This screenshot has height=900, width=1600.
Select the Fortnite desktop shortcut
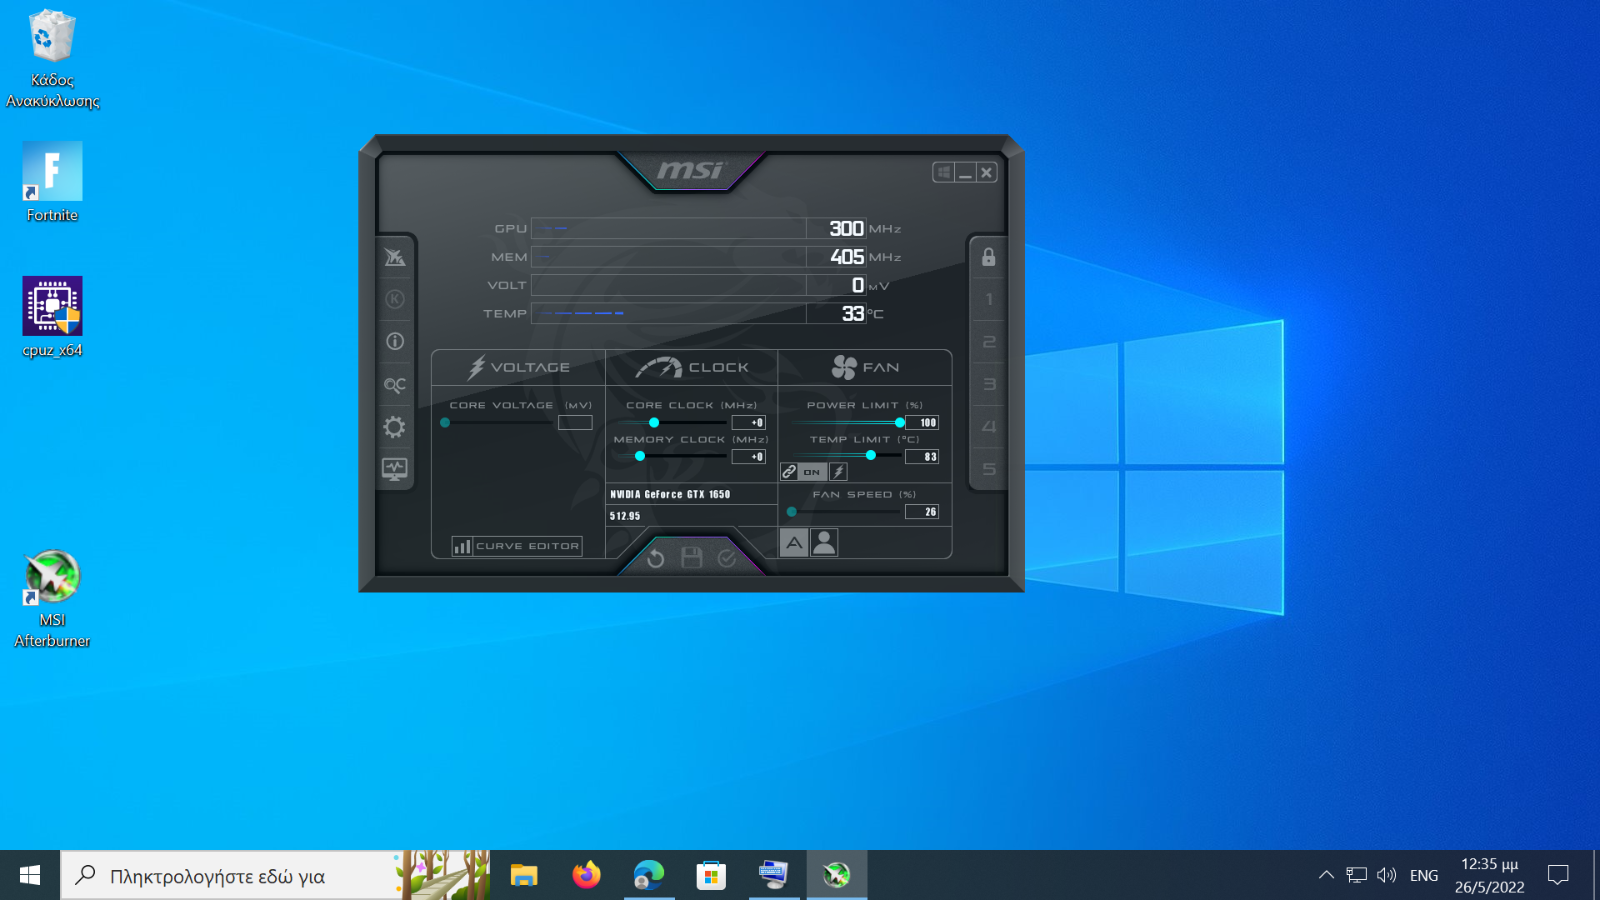pyautogui.click(x=52, y=182)
